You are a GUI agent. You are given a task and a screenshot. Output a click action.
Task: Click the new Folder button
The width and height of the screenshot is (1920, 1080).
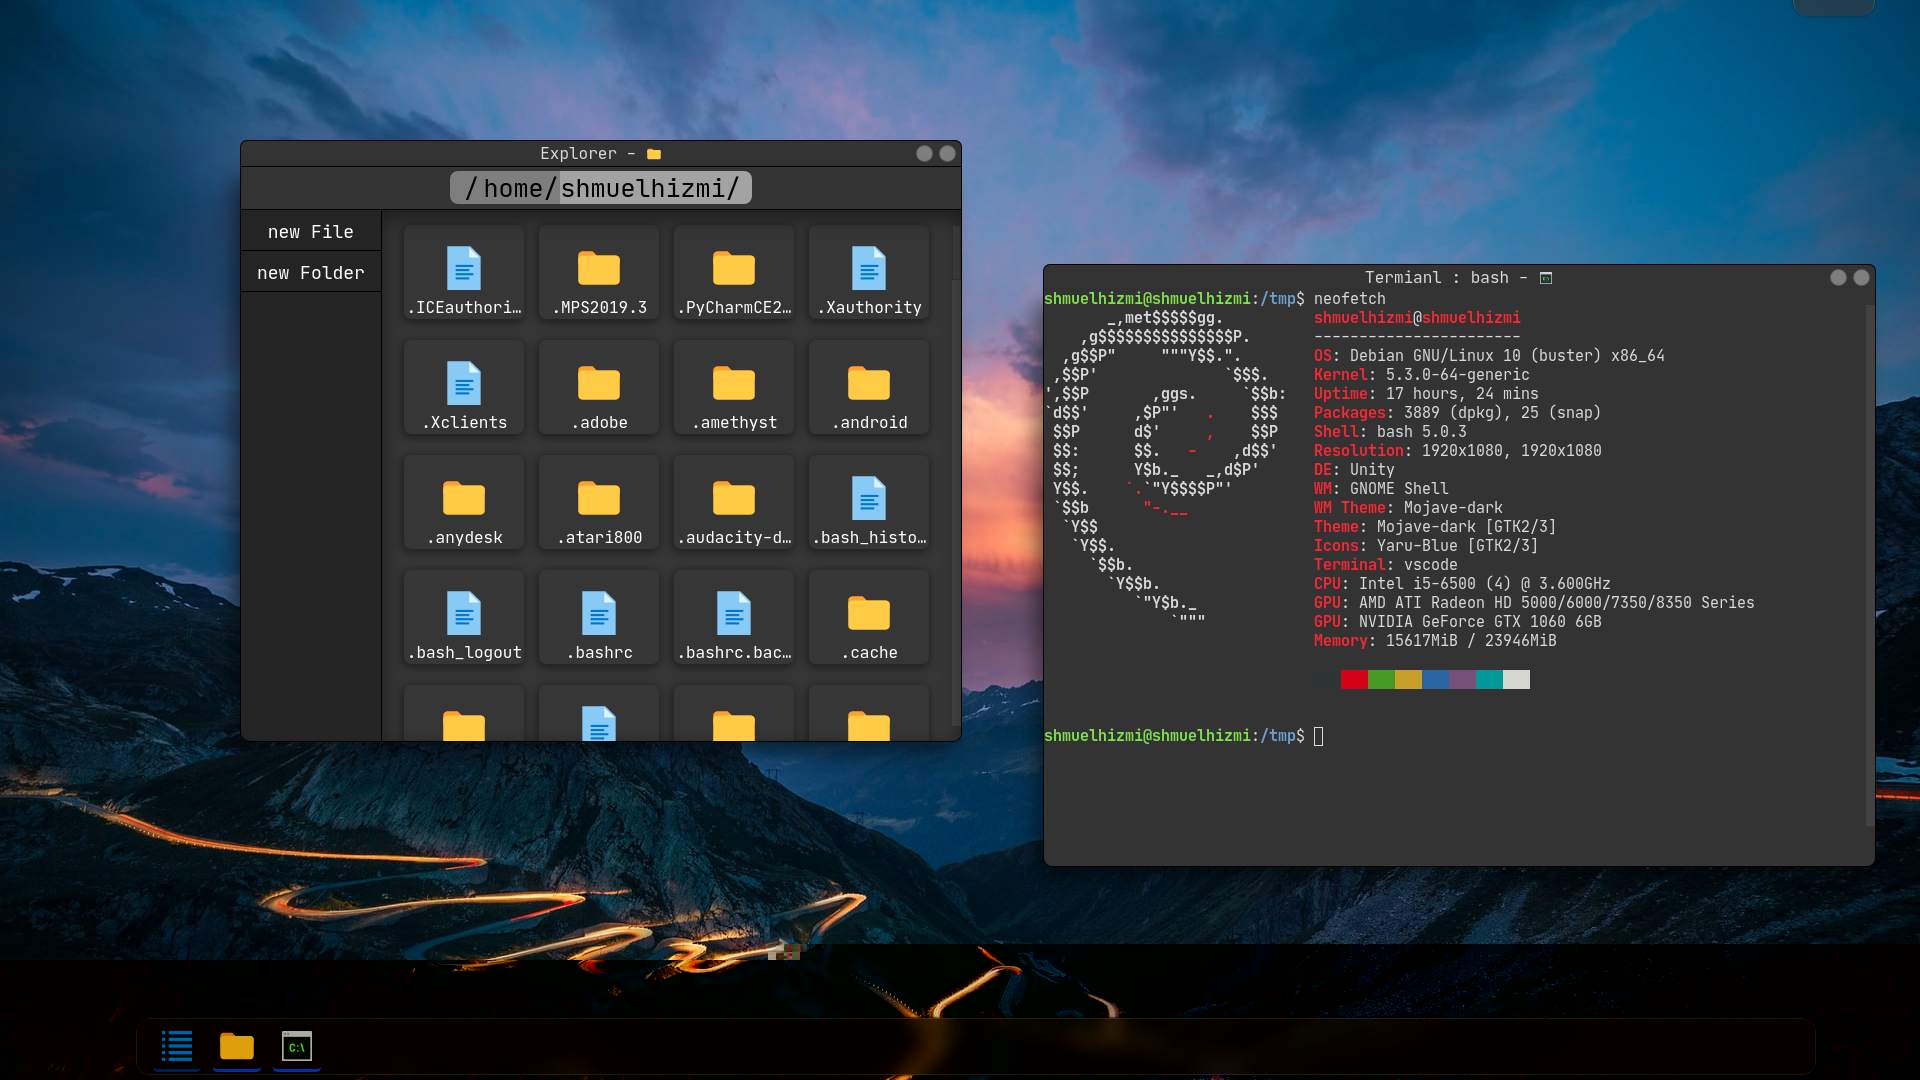(x=310, y=273)
